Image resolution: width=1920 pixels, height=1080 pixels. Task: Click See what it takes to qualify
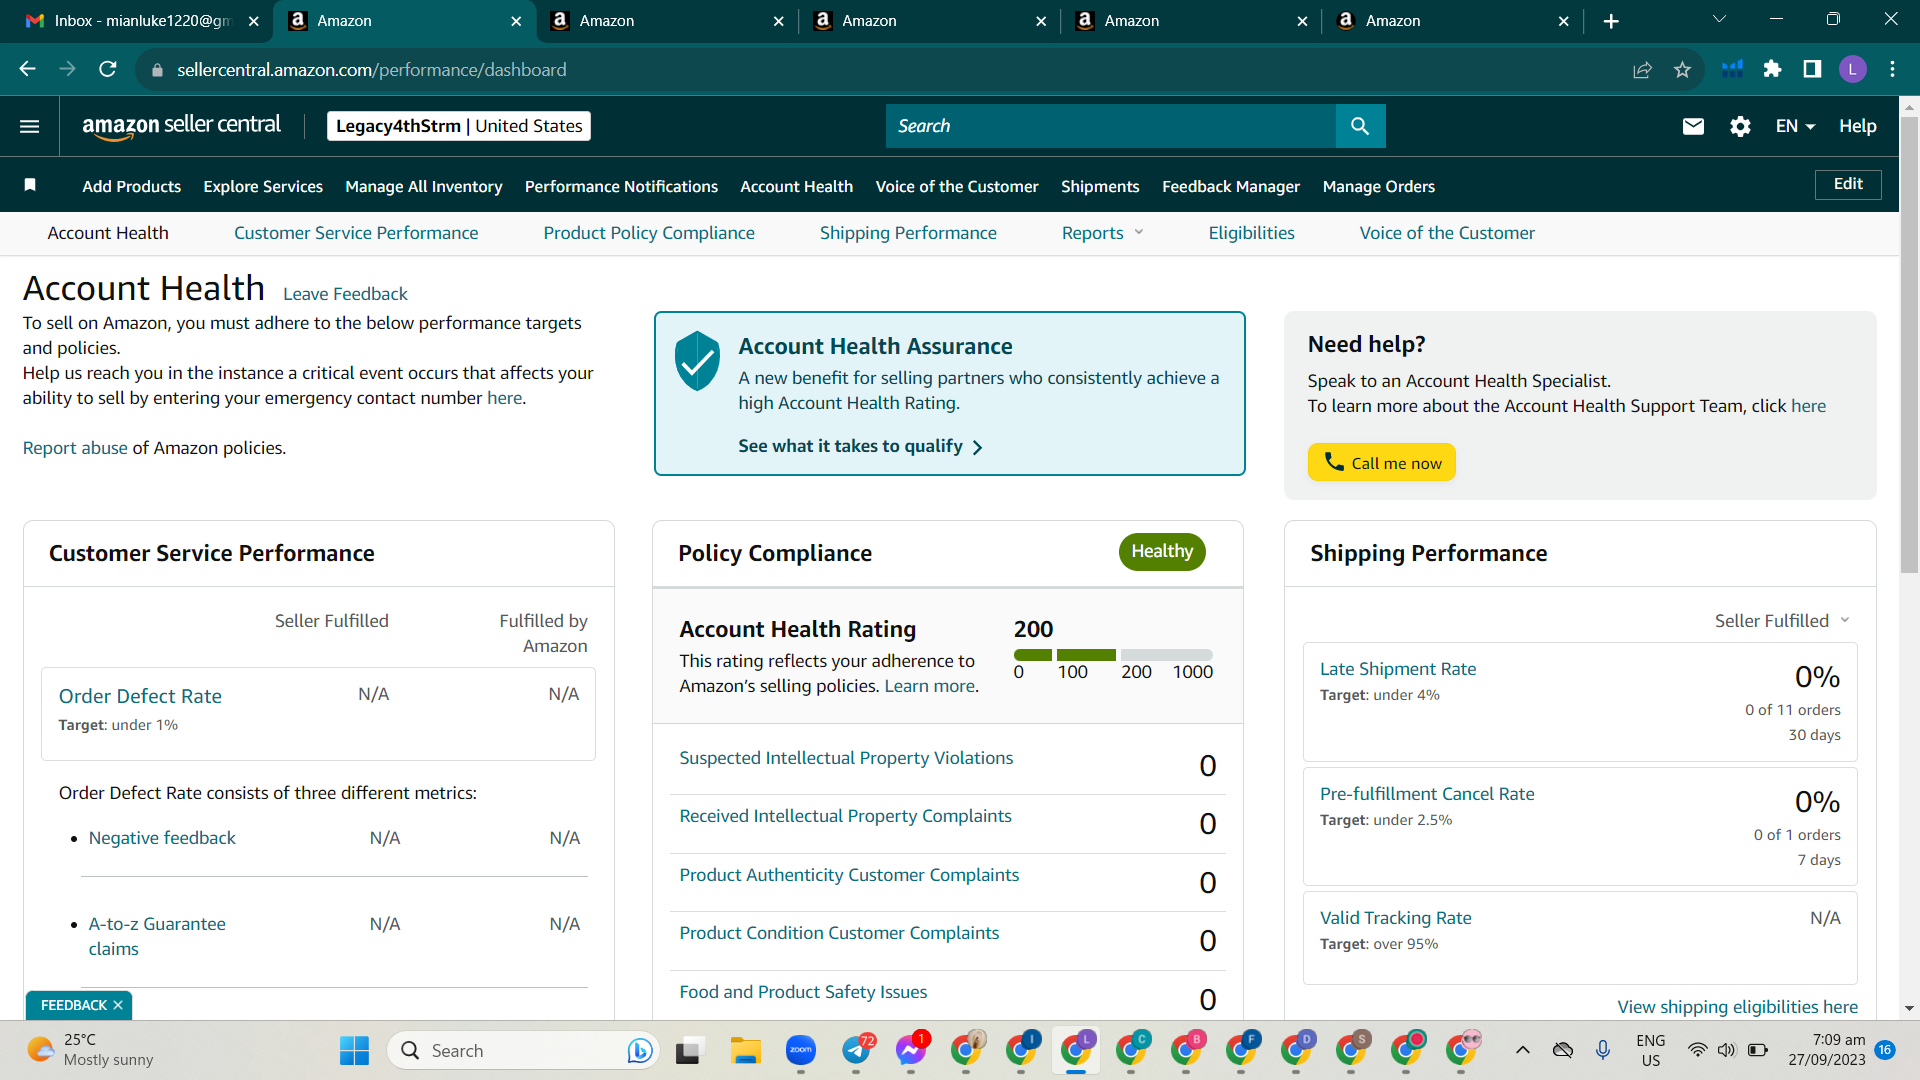pos(860,446)
